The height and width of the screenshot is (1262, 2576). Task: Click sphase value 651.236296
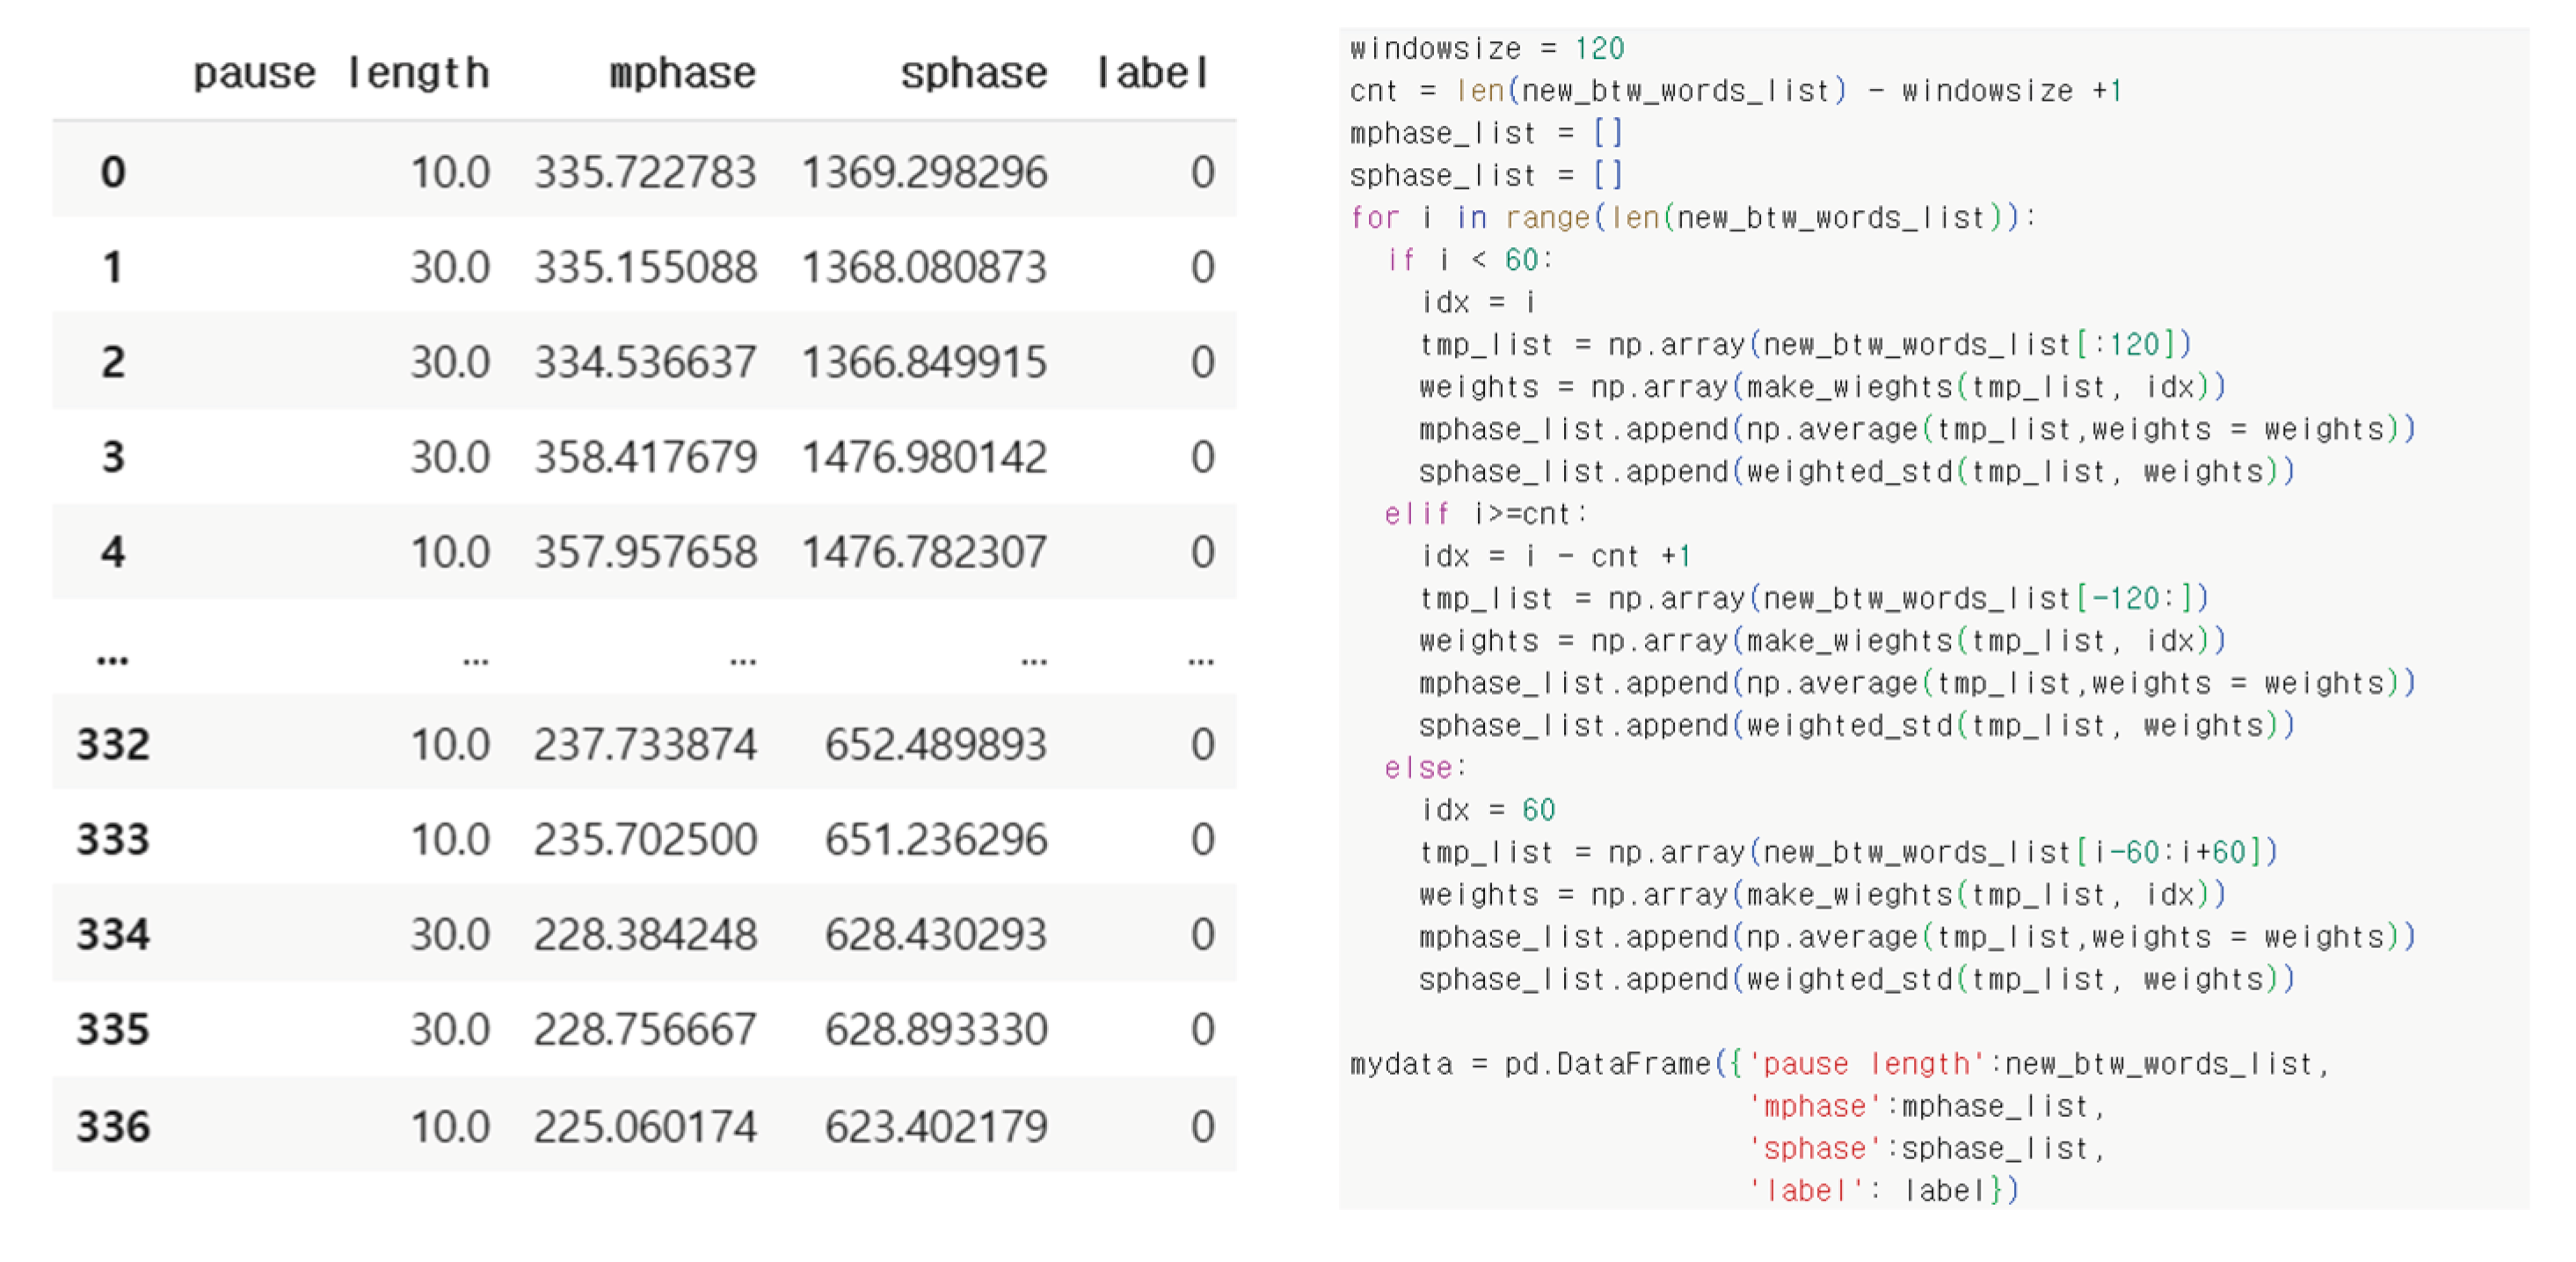pyautogui.click(x=936, y=839)
